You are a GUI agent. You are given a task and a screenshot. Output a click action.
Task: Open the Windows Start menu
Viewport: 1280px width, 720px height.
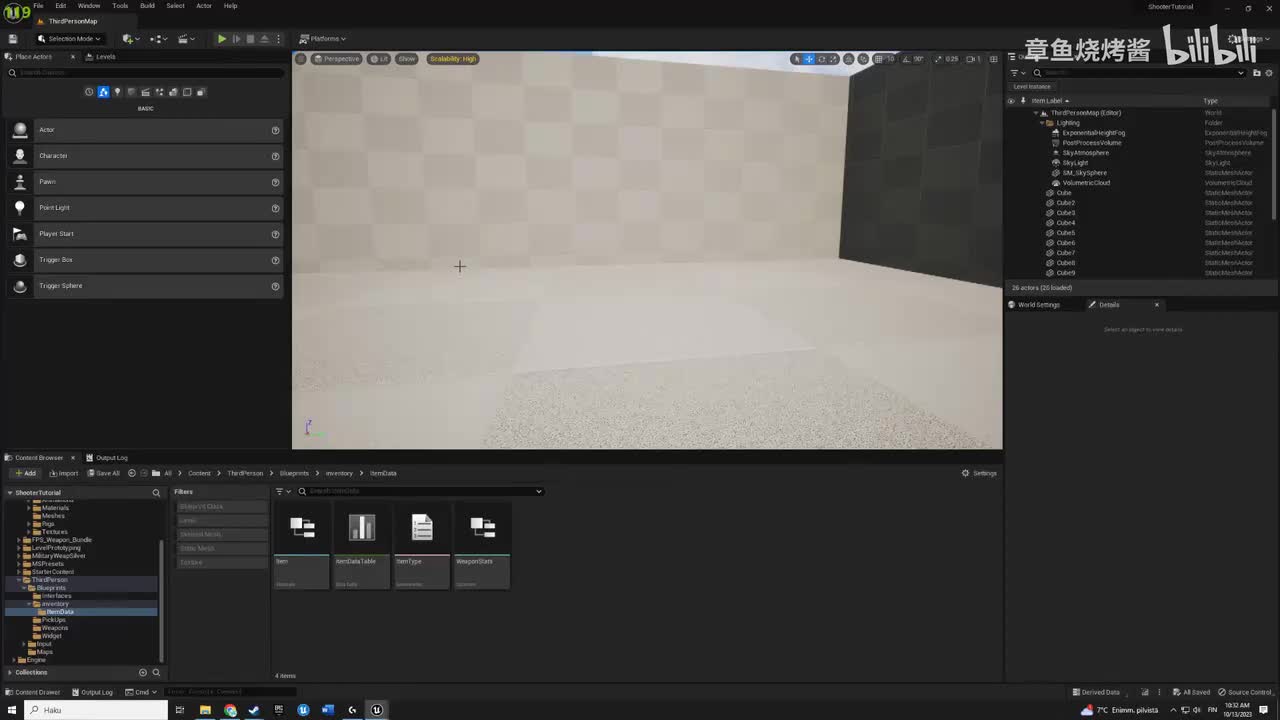click(12, 710)
